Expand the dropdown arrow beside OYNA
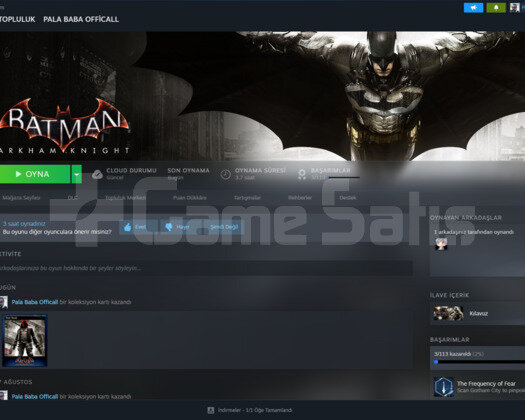This screenshot has width=525, height=420. [77, 174]
